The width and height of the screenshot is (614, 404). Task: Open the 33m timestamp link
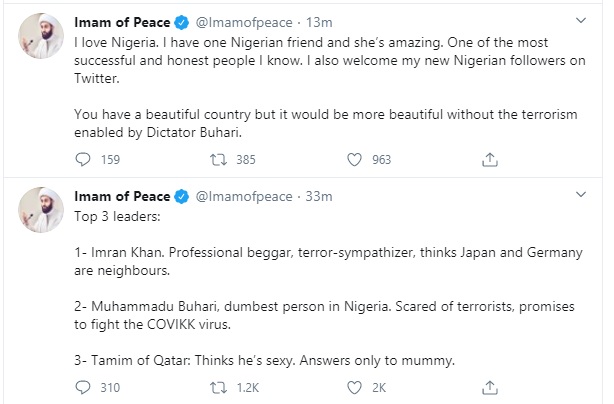(x=316, y=196)
